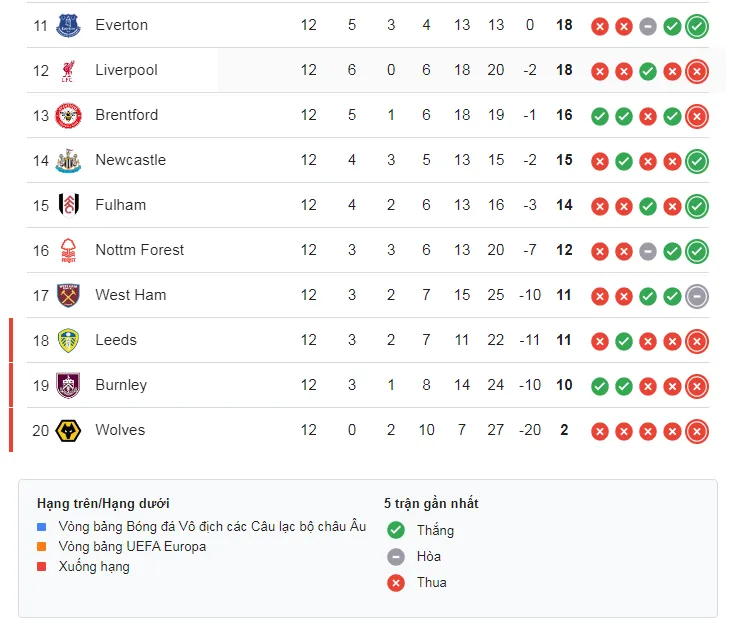This screenshot has width=747, height=627.
Task: Open the Everton team name link
Action: [121, 25]
